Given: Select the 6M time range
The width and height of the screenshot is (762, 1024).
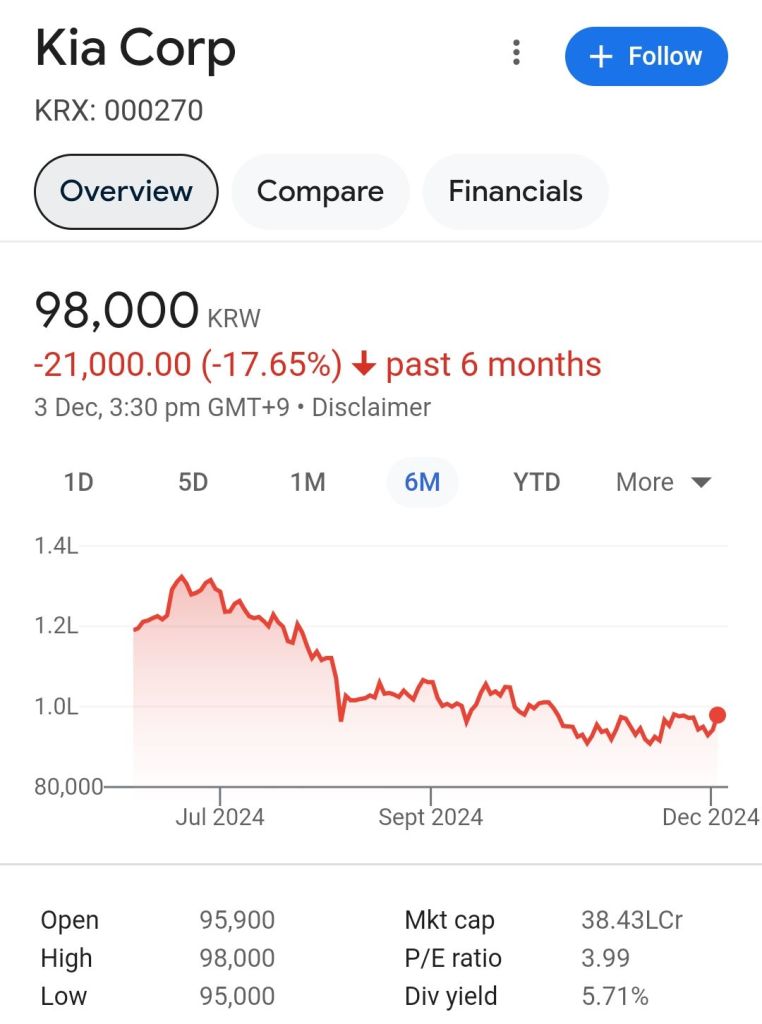Looking at the screenshot, I should pyautogui.click(x=422, y=482).
